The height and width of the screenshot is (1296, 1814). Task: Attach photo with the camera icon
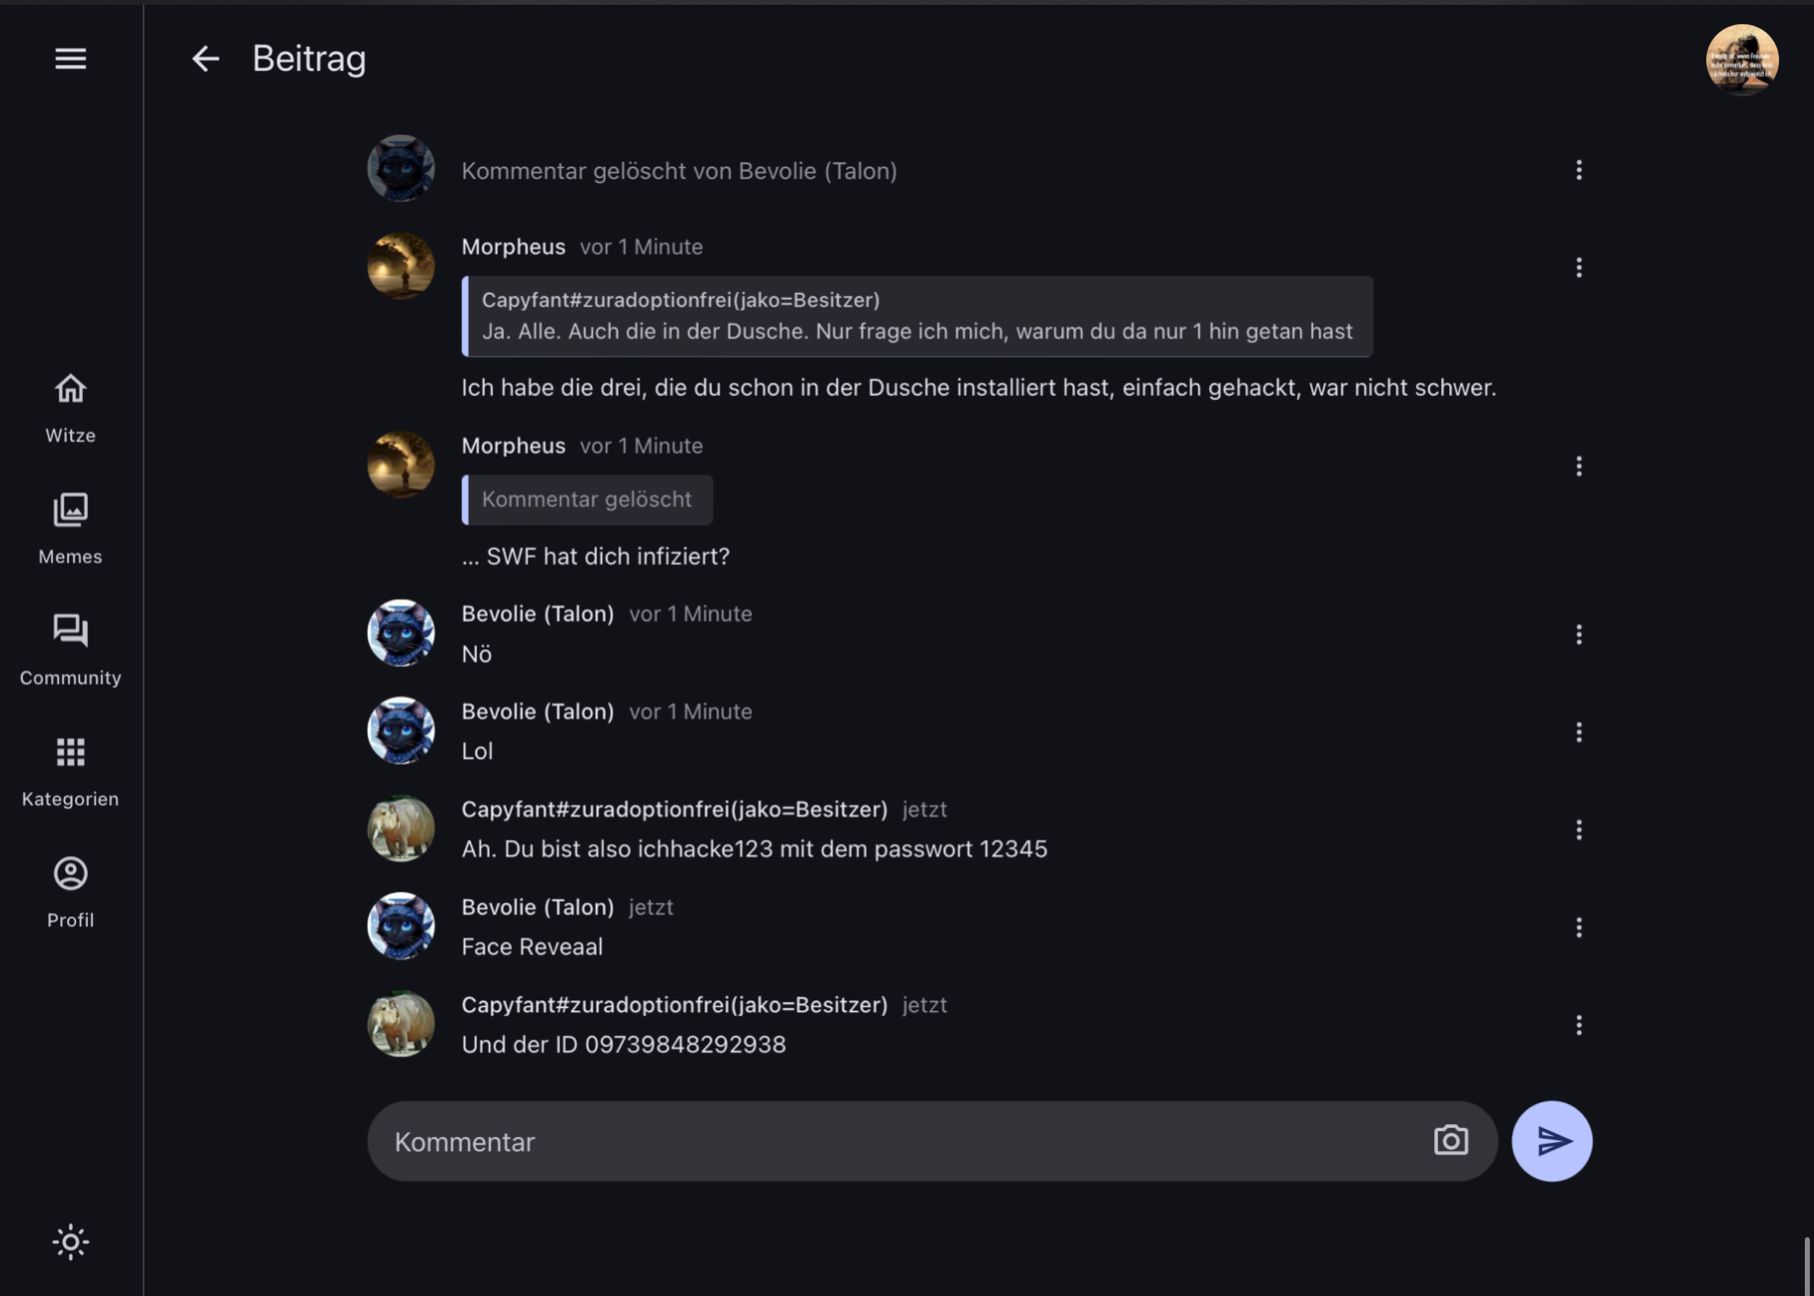pos(1450,1141)
